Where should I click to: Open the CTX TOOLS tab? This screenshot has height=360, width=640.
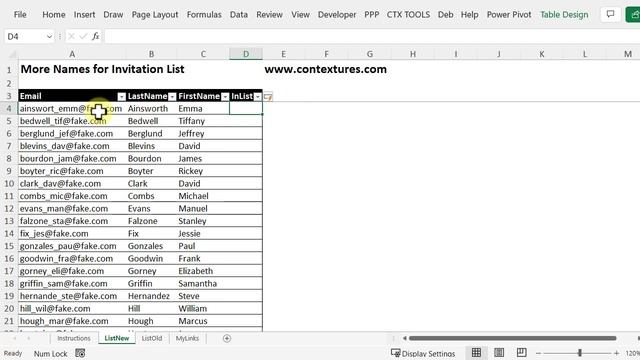tap(408, 15)
